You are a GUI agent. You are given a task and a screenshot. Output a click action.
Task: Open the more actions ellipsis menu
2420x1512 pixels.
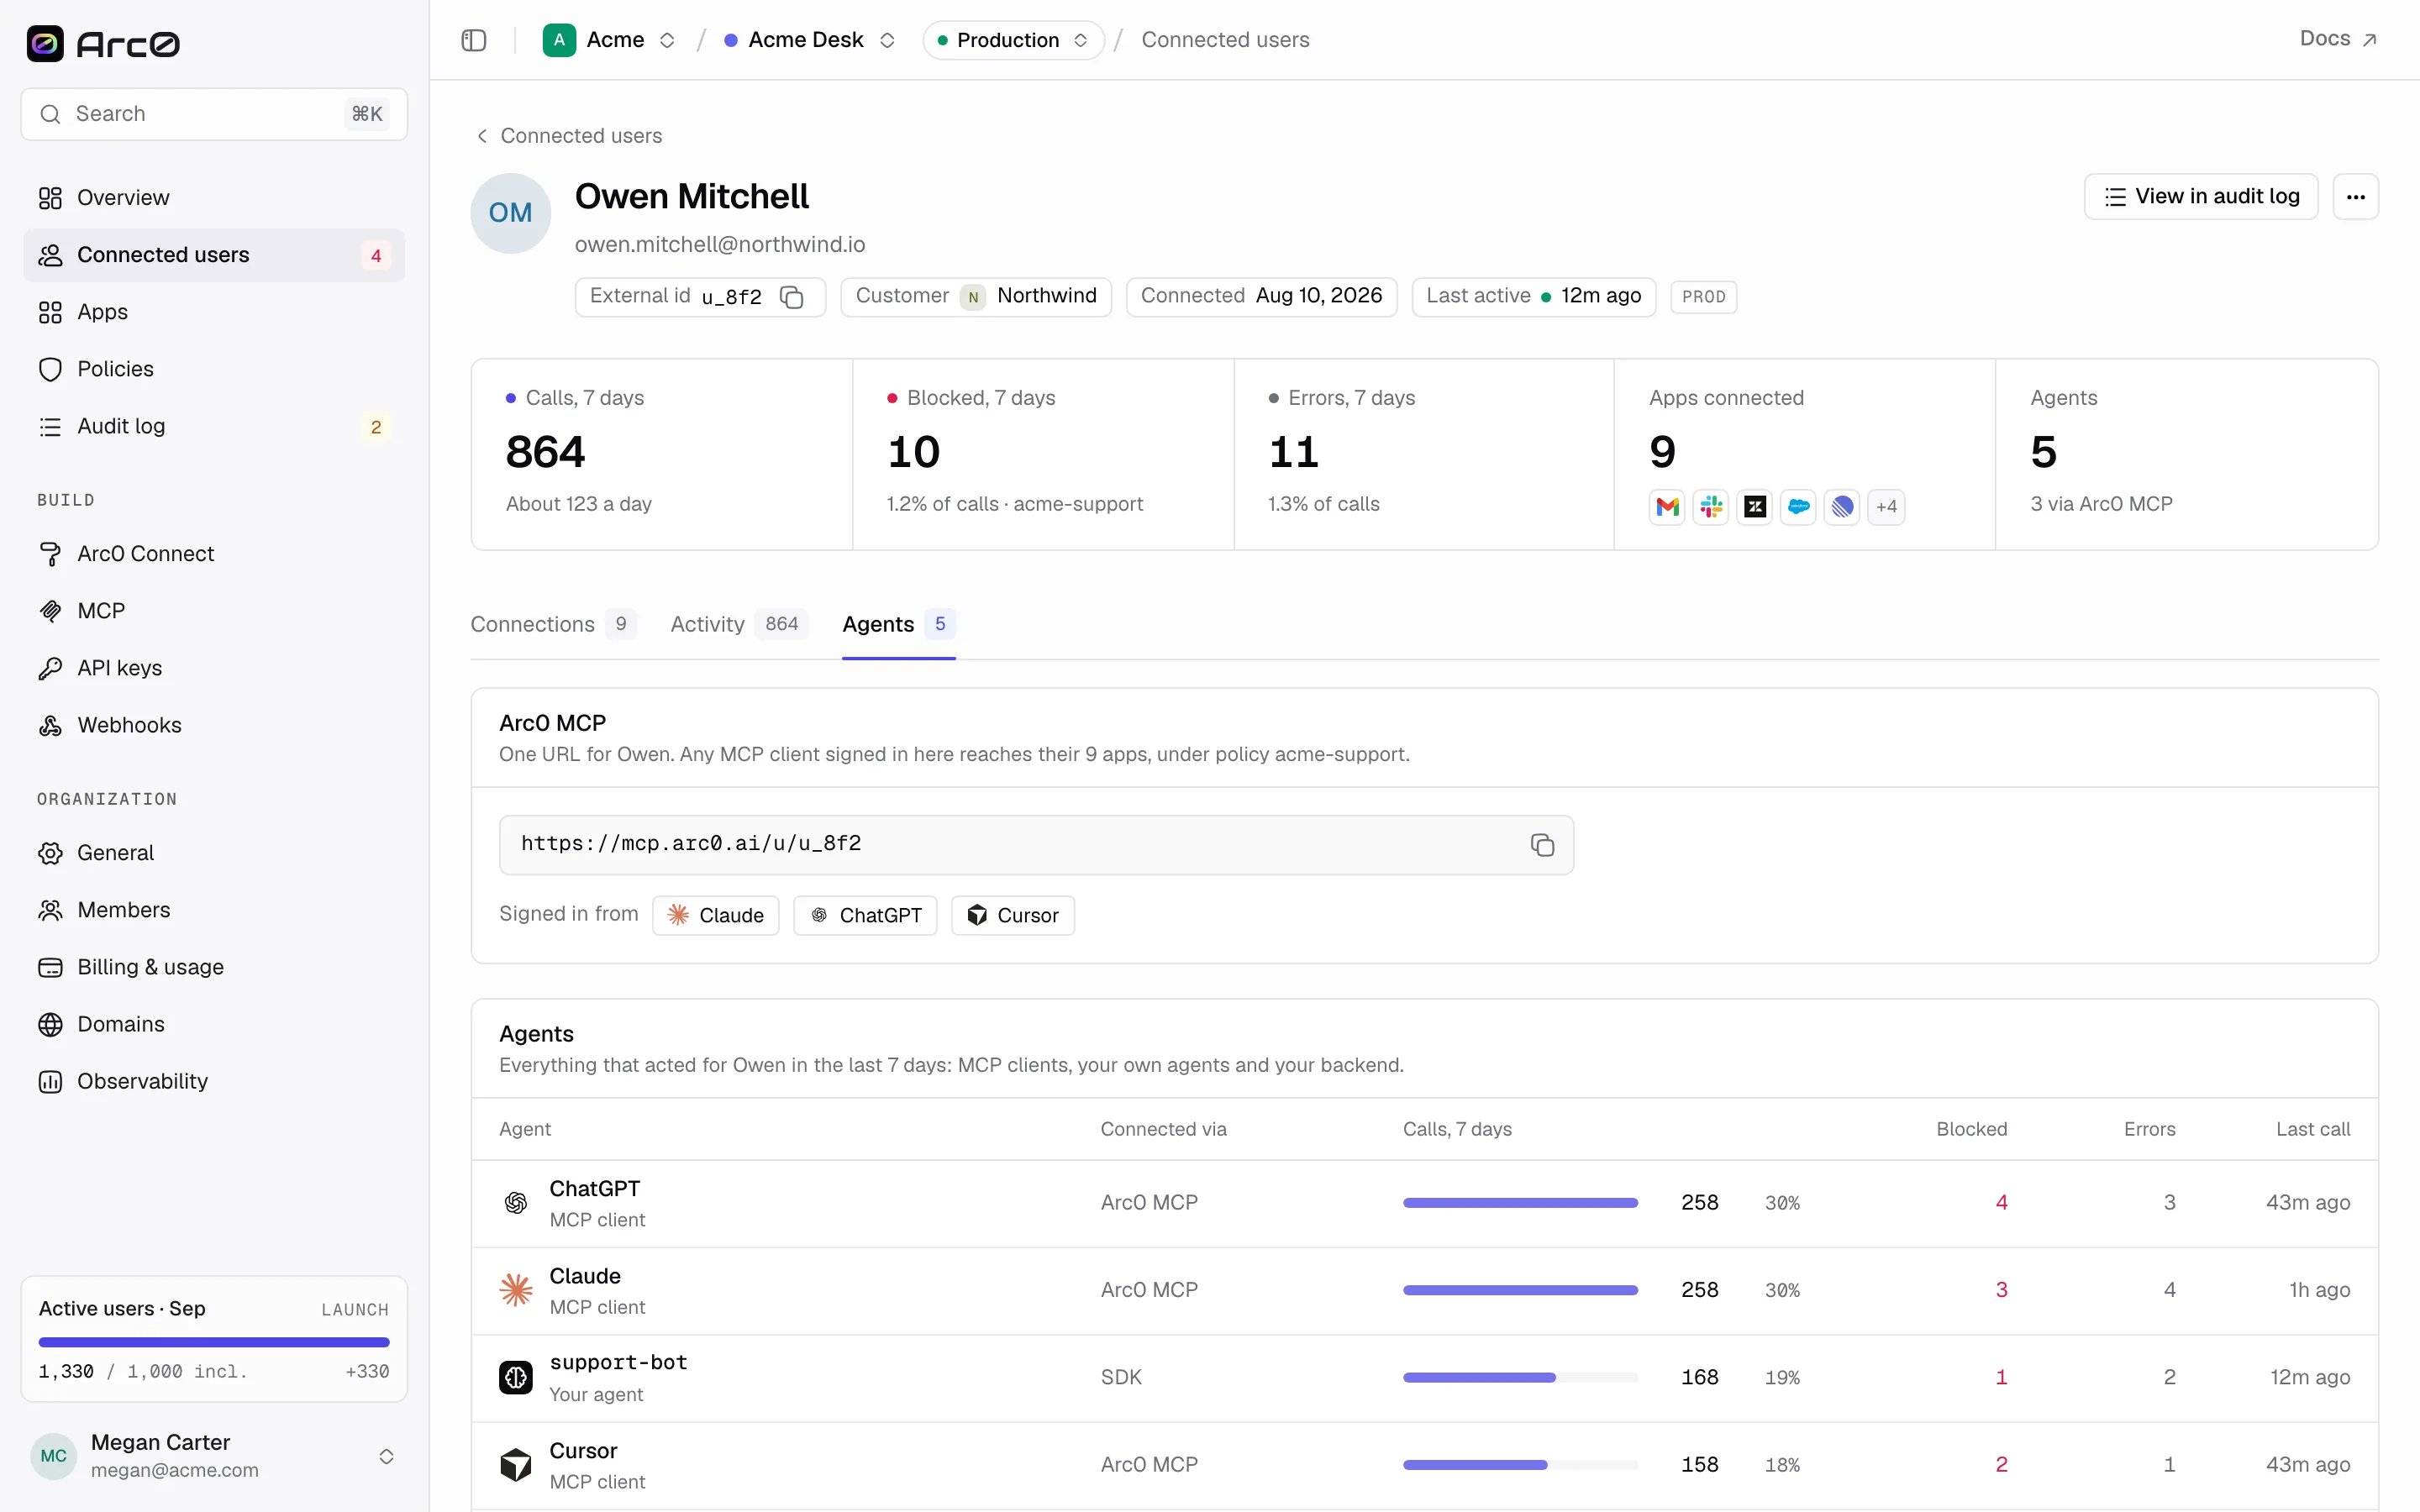click(x=2355, y=197)
